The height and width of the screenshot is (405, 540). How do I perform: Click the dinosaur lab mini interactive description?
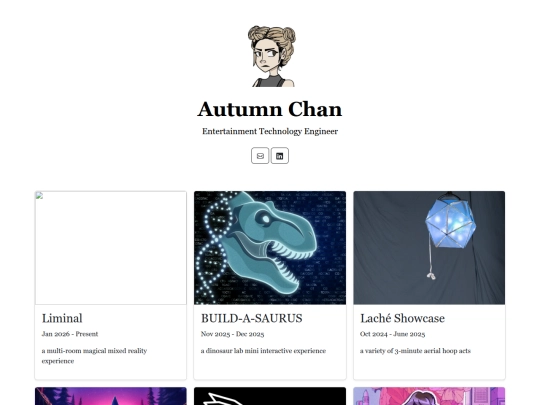(x=263, y=351)
